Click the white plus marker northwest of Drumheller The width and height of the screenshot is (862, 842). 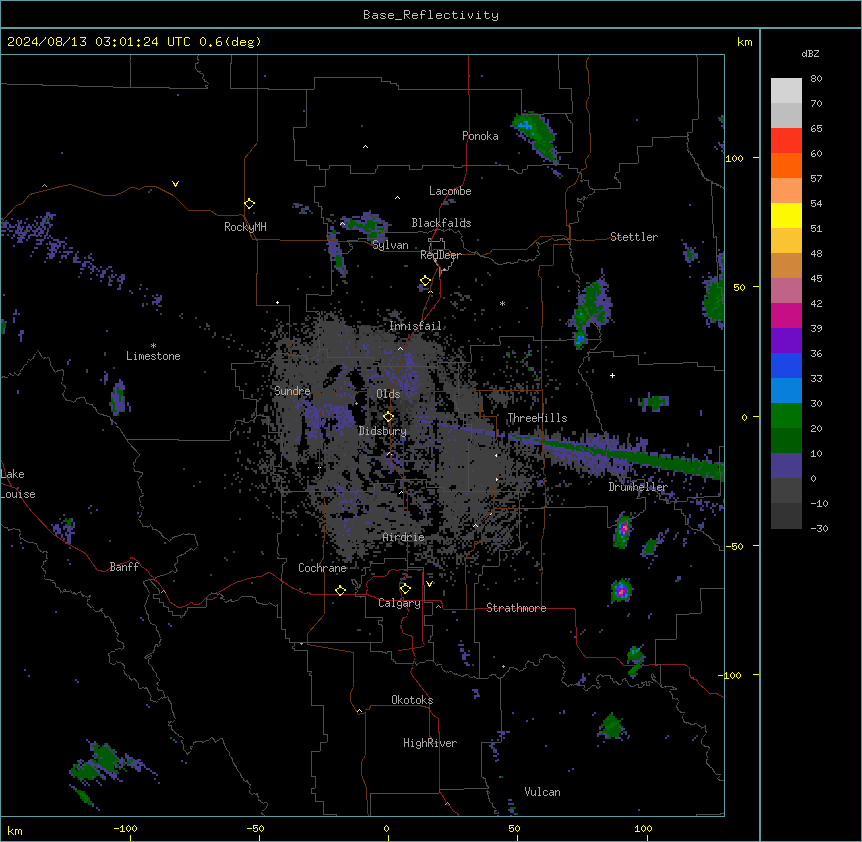point(612,375)
